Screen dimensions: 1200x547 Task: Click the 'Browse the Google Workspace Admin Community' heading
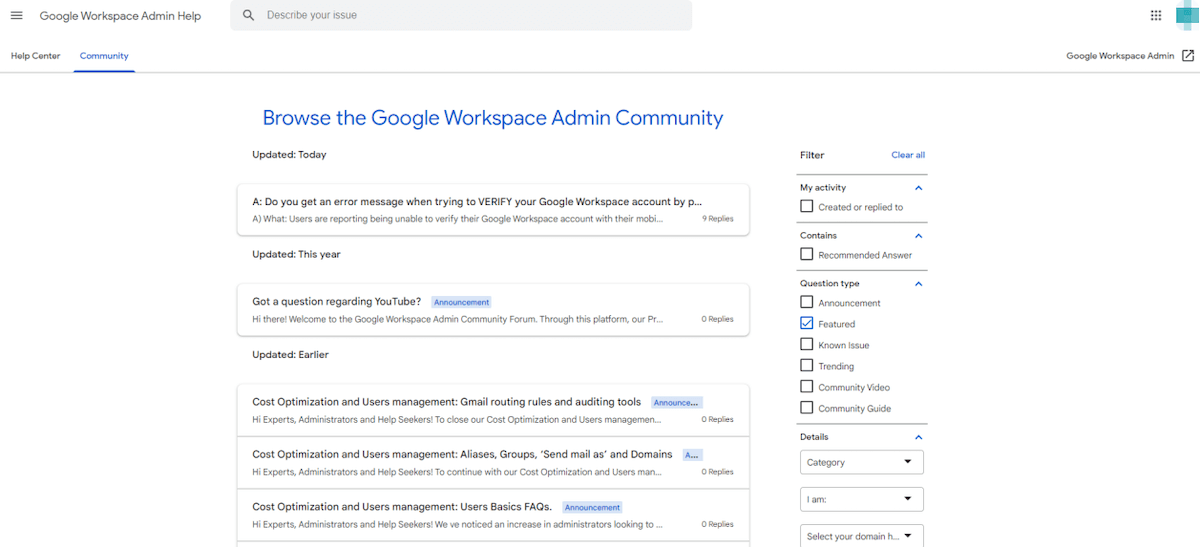pos(492,118)
